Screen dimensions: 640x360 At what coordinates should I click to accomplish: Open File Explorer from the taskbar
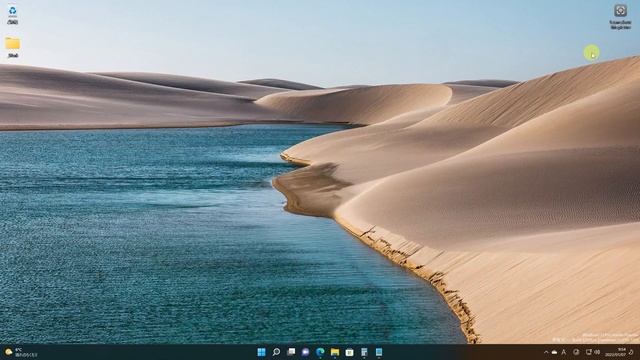tap(335, 352)
